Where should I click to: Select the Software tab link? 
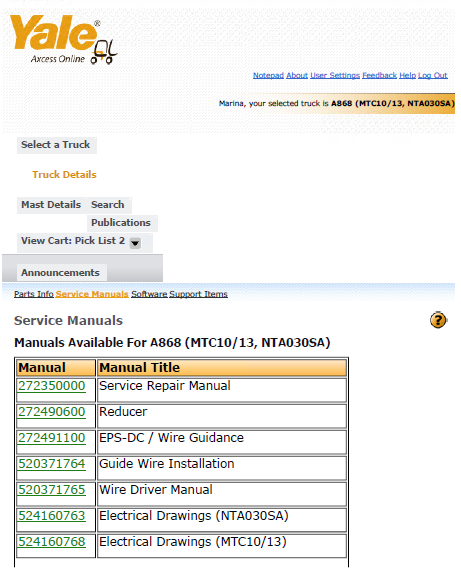149,294
